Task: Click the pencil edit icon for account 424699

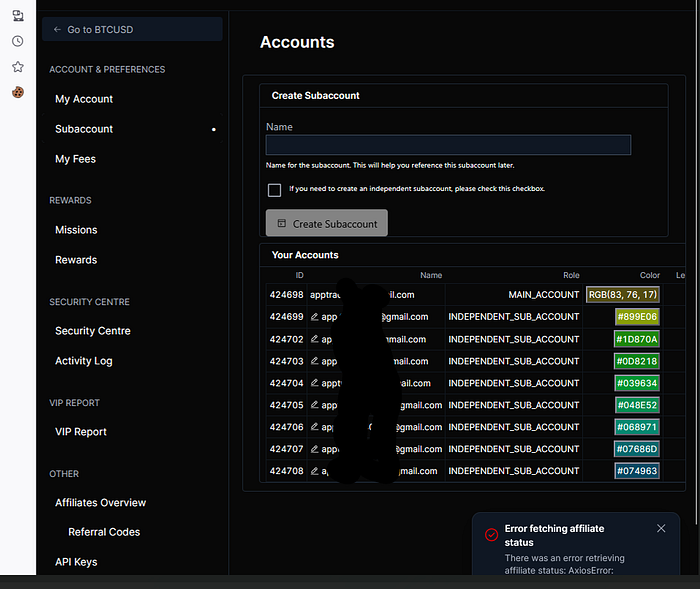Action: click(315, 317)
